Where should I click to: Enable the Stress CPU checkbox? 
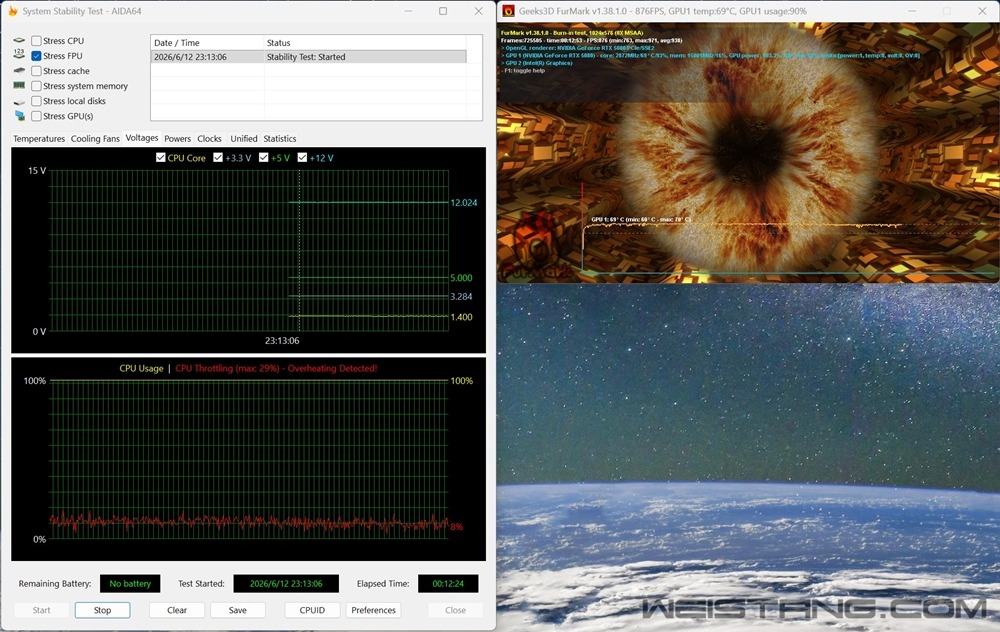(36, 41)
